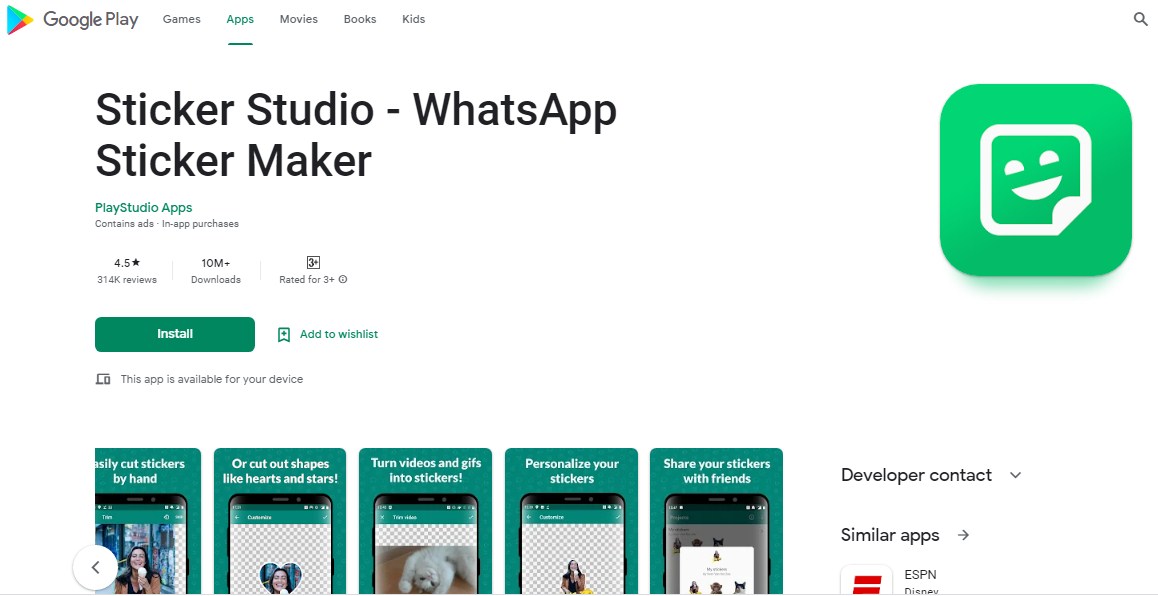
Task: Click the 3+ content rating badge
Action: 313,262
